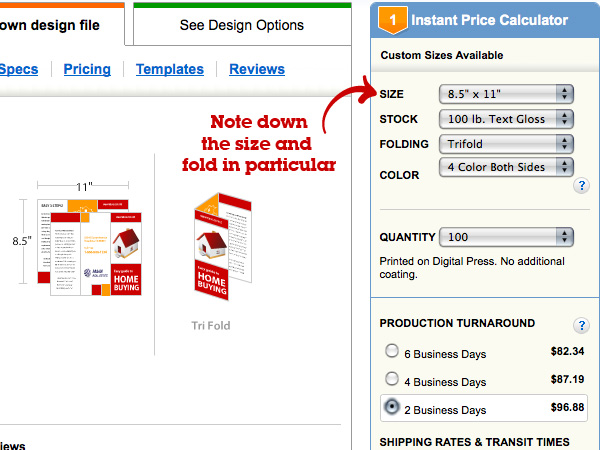Switch to the own design file tab
Viewport: 600px width, 450px height.
62,25
